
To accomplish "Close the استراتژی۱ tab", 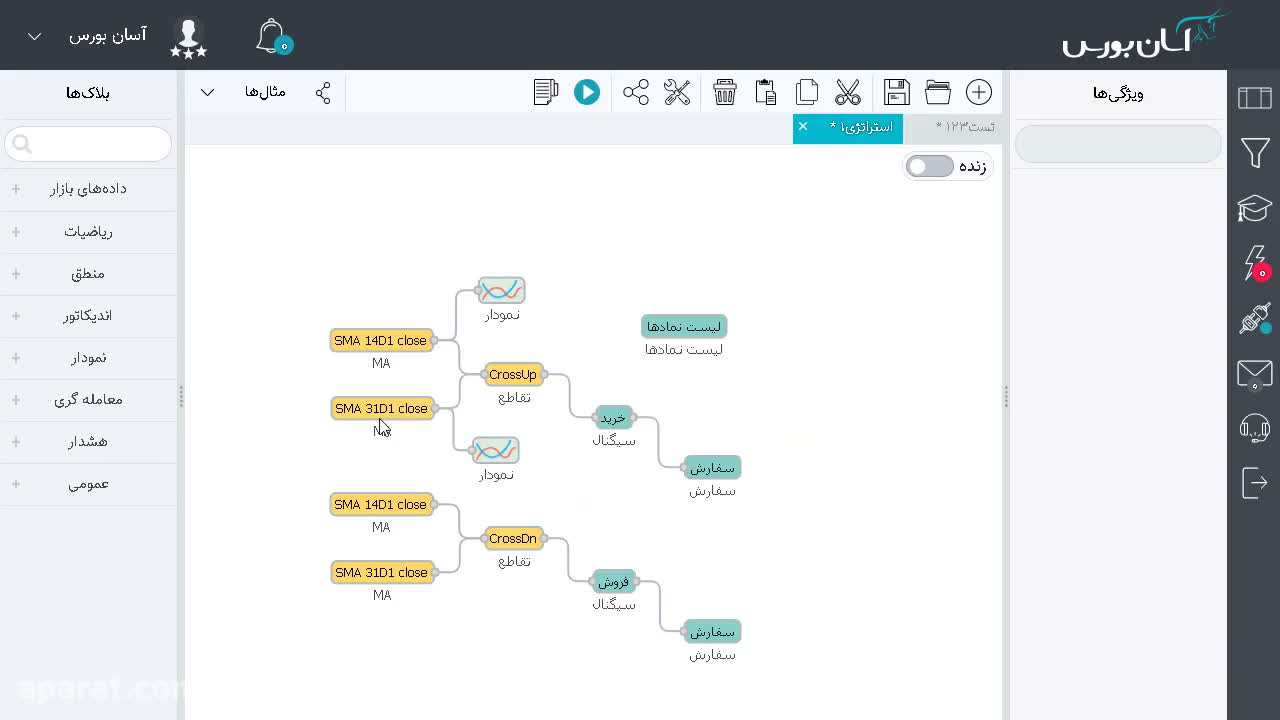I will tap(803, 127).
